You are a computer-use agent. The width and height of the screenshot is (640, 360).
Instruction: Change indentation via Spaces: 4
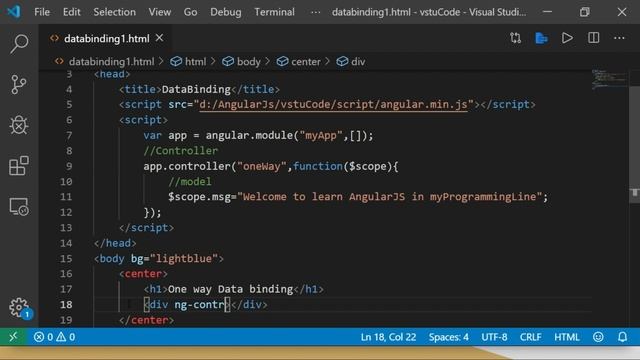coord(448,337)
